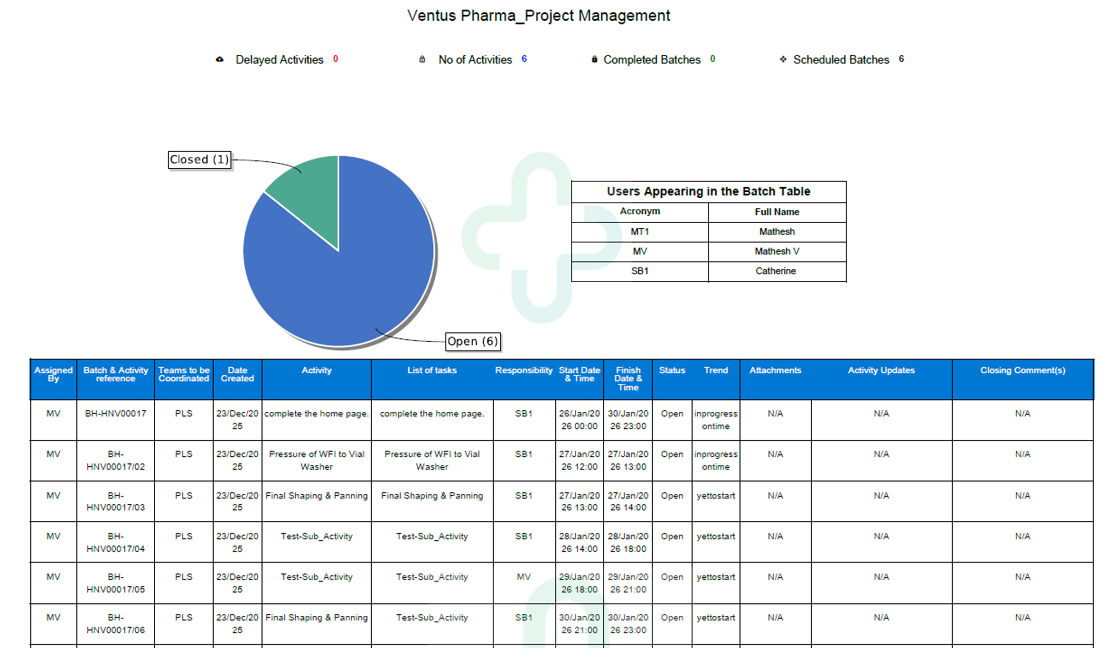
Task: Click the icon beside Delayed Activities
Action: (x=220, y=60)
